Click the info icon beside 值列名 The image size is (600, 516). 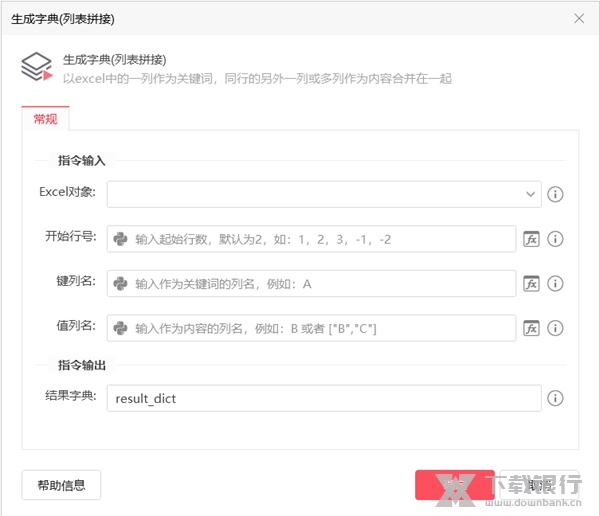[556, 328]
